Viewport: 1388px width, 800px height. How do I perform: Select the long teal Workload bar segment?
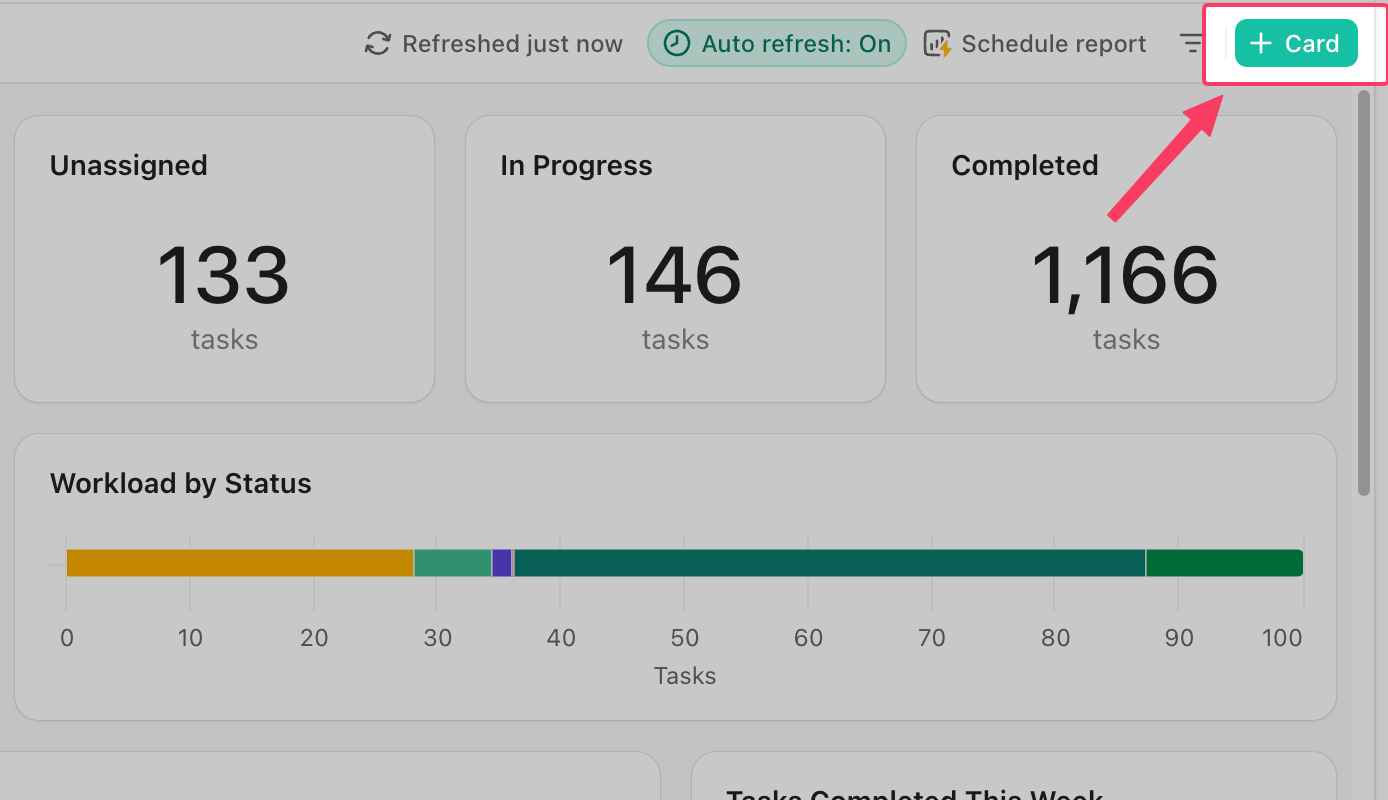[829, 563]
